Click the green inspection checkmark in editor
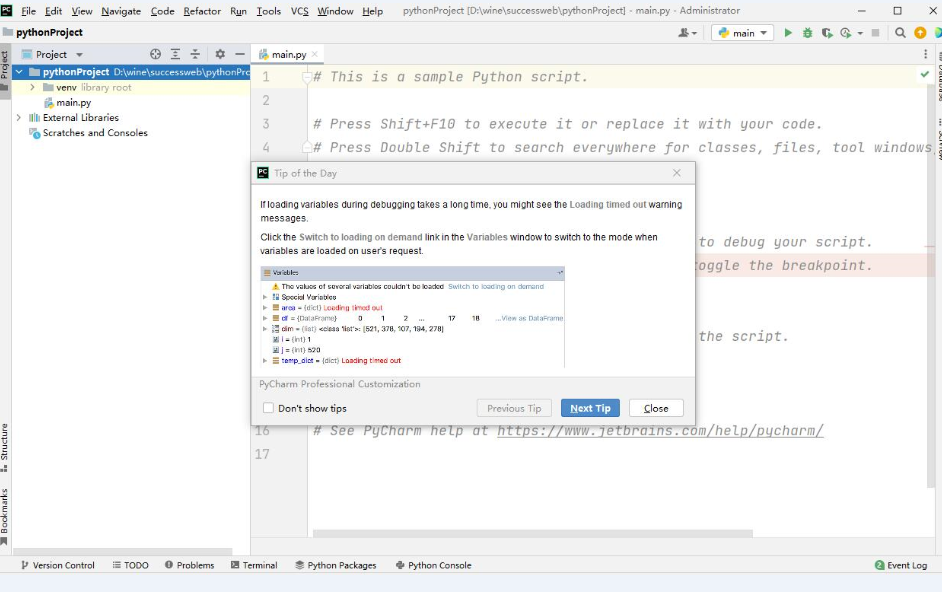This screenshot has width=942, height=592. click(x=925, y=75)
